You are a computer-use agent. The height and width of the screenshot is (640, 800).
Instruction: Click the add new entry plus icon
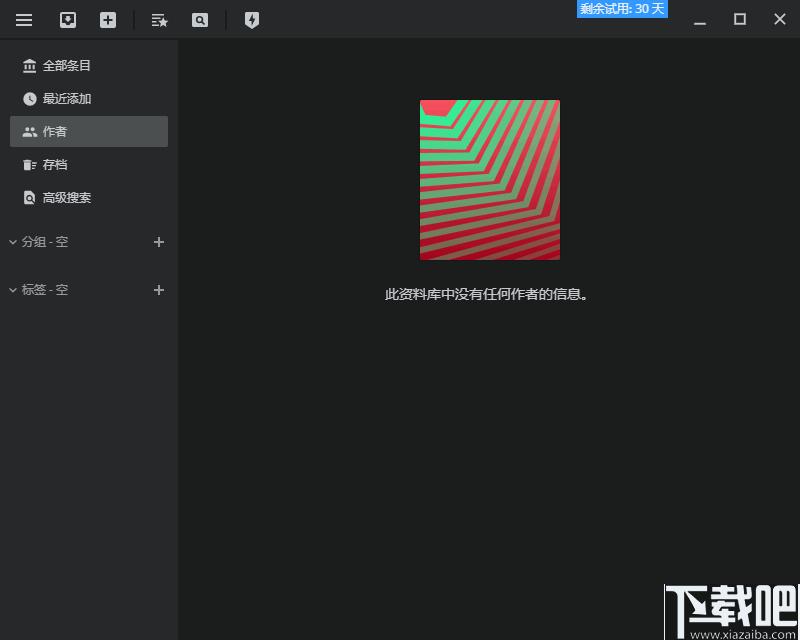pyautogui.click(x=108, y=20)
